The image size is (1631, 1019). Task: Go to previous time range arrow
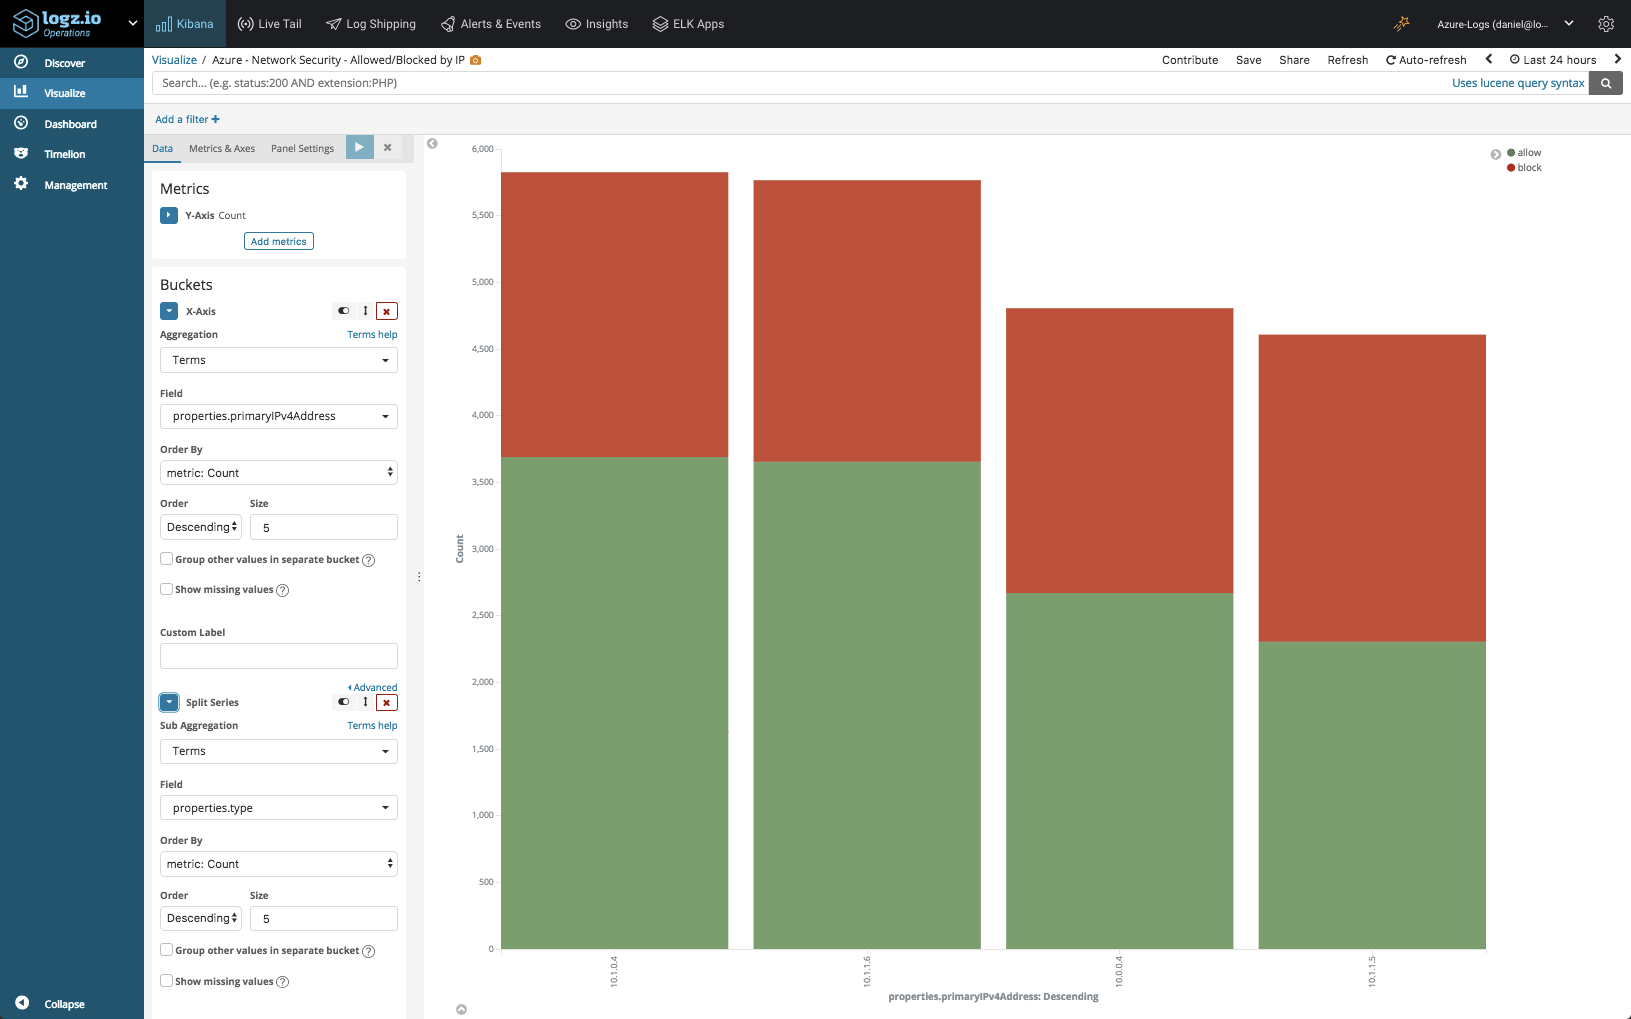coord(1489,59)
